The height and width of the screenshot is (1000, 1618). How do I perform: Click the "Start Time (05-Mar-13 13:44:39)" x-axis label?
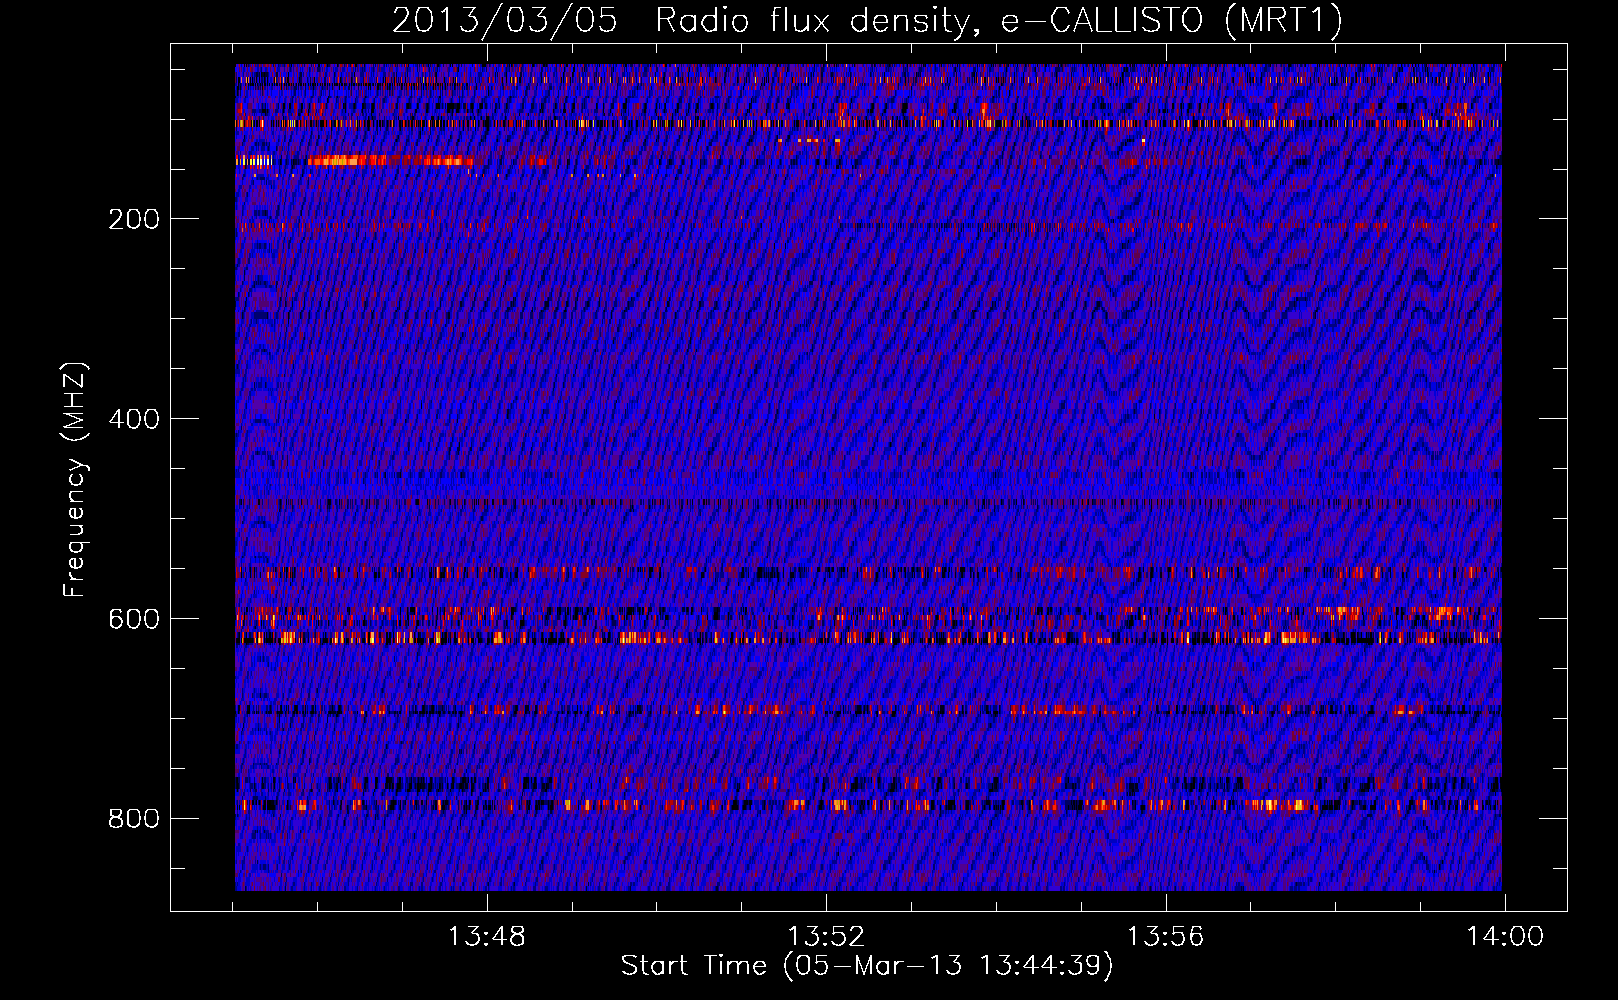867,966
